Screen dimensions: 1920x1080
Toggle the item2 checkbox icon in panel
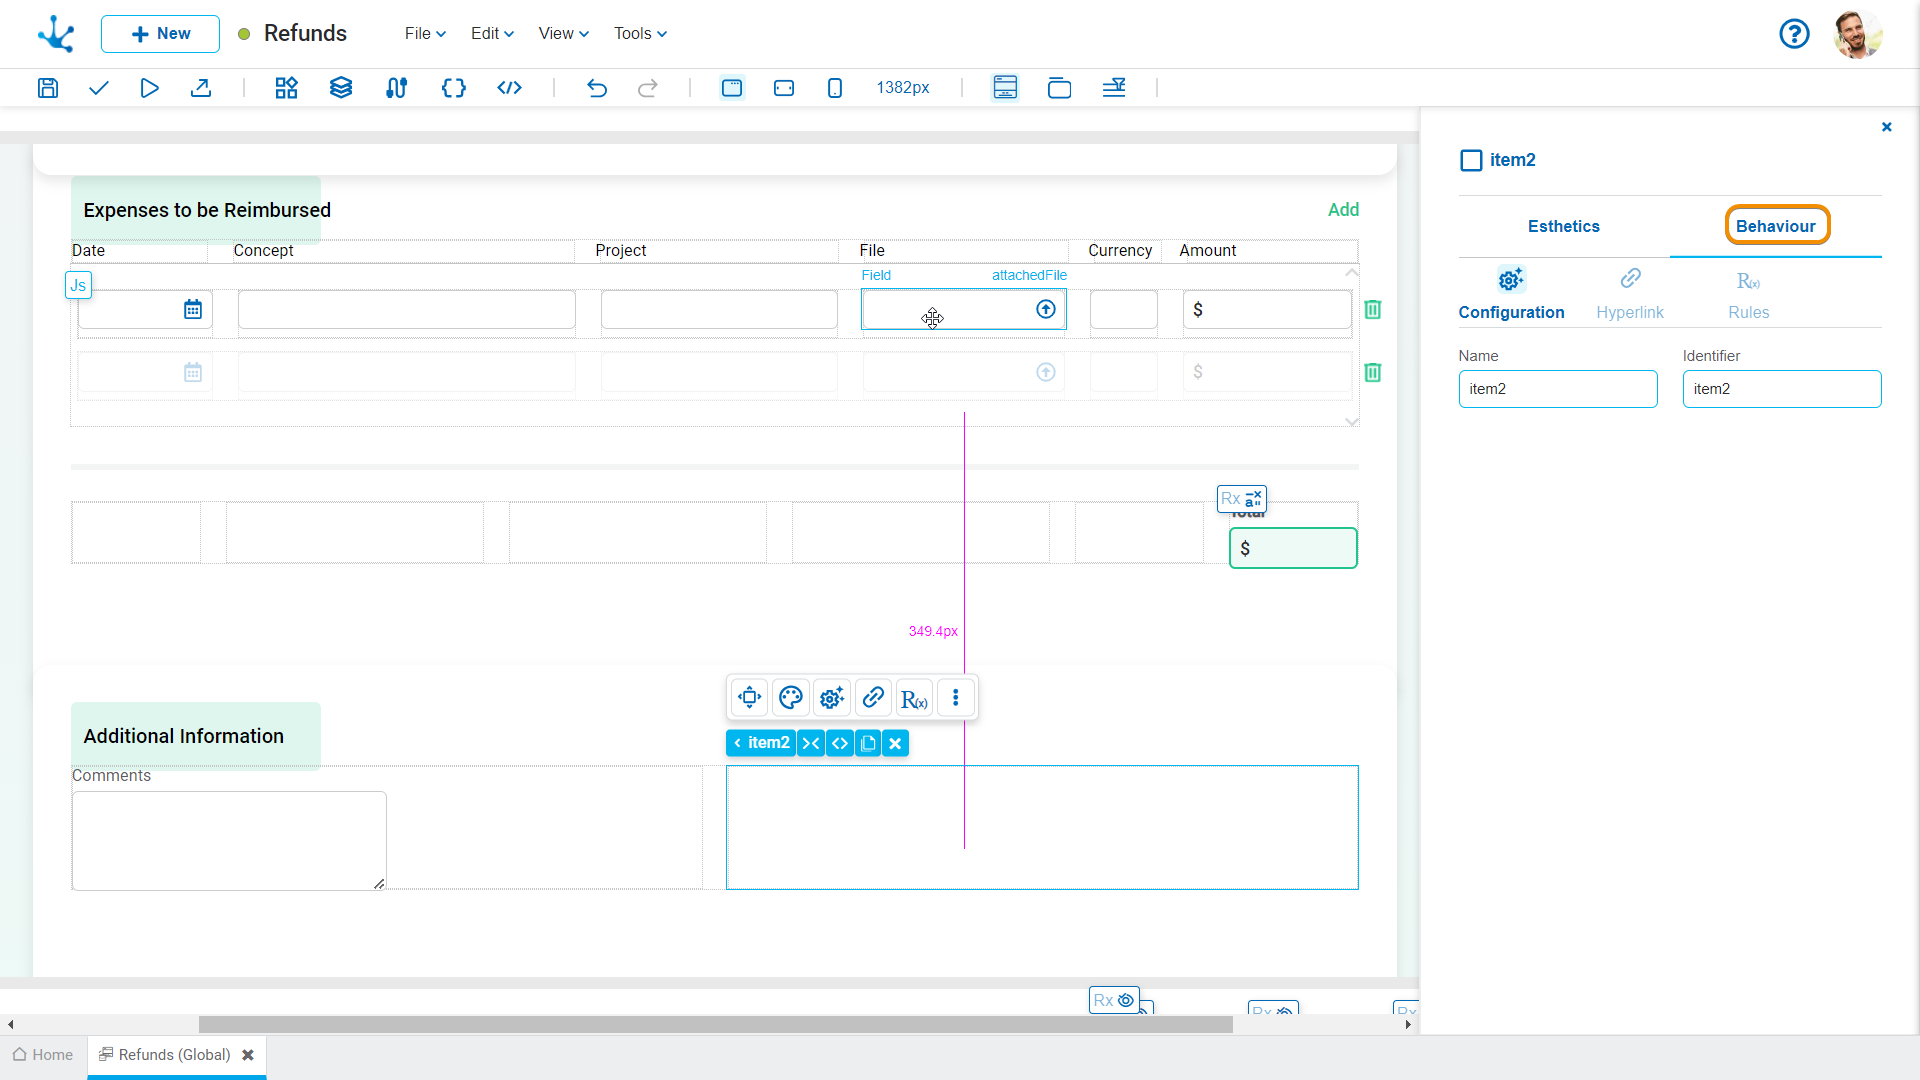pos(1471,160)
